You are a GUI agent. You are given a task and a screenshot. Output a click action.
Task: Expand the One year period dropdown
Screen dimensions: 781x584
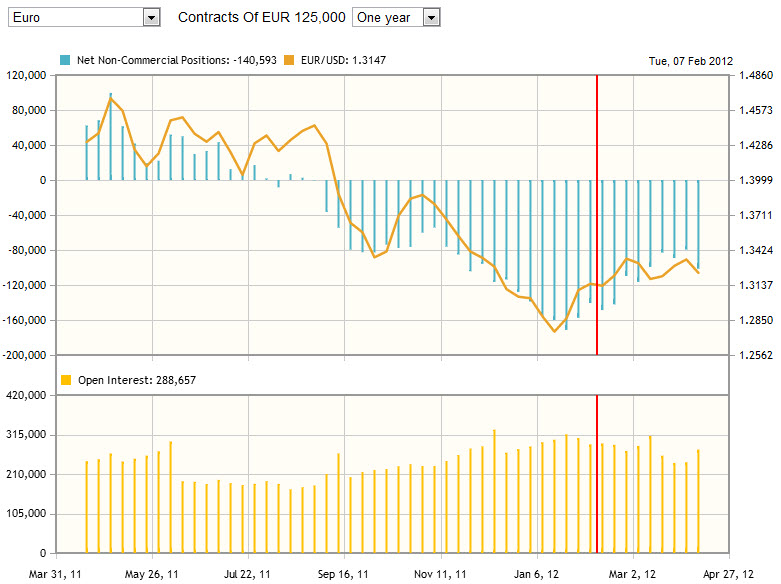396,17
